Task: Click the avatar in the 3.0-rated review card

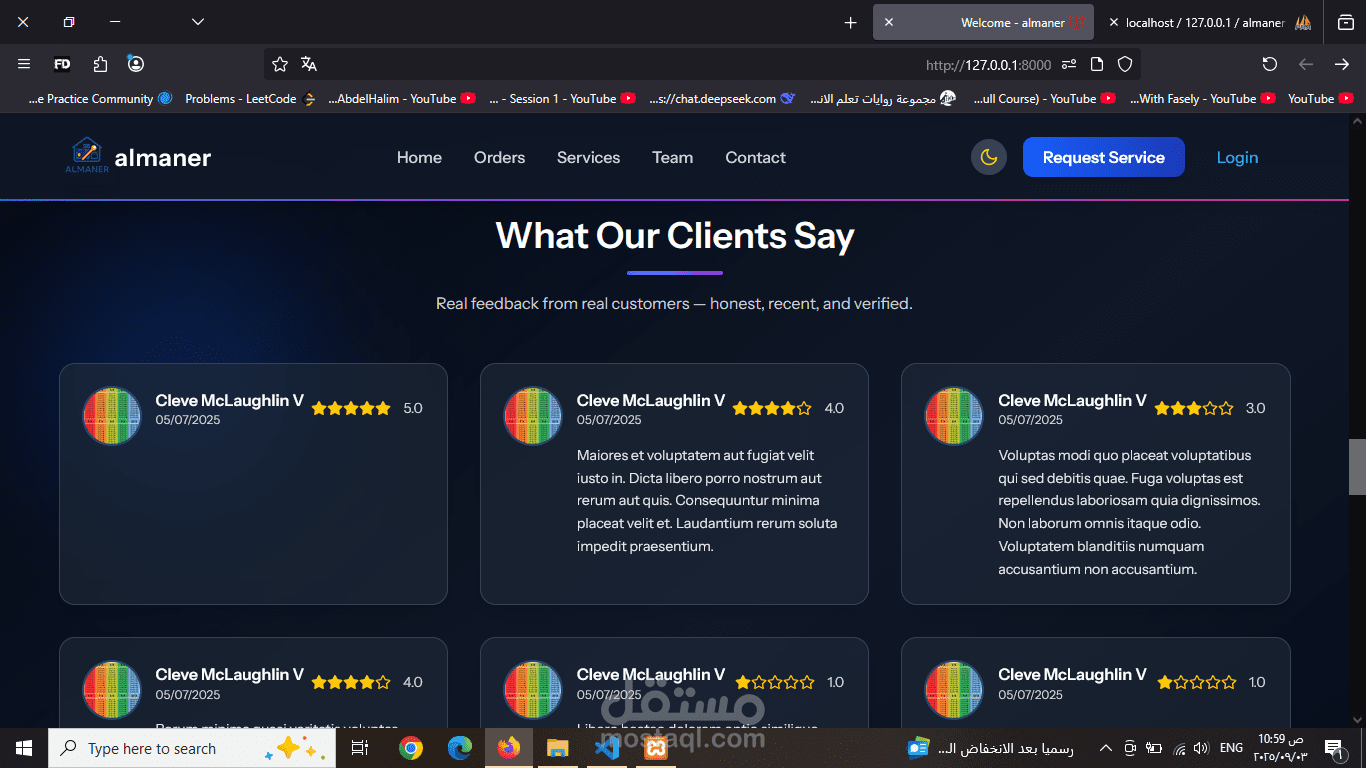Action: click(x=954, y=415)
